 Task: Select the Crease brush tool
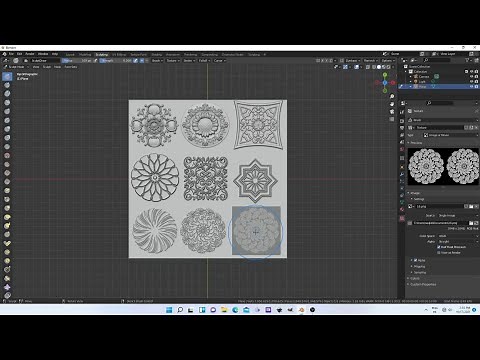click(7, 147)
